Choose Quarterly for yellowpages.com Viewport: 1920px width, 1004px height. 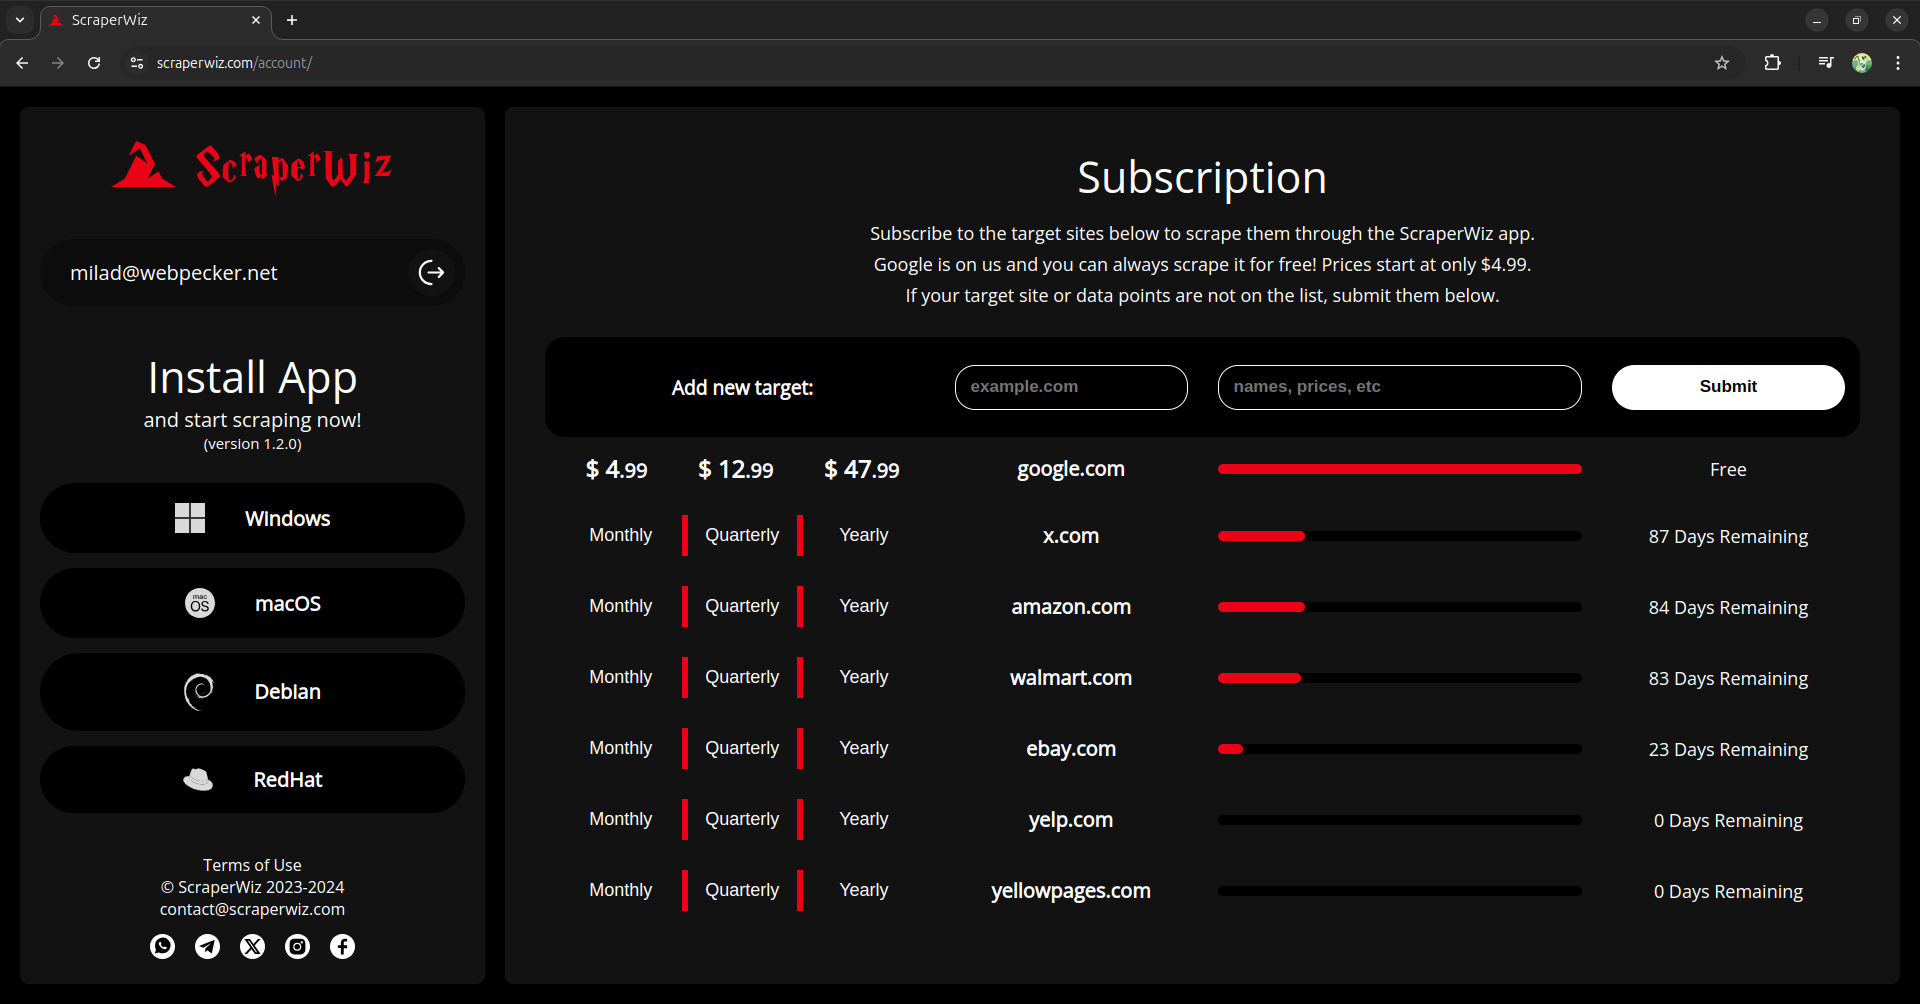[x=742, y=890]
